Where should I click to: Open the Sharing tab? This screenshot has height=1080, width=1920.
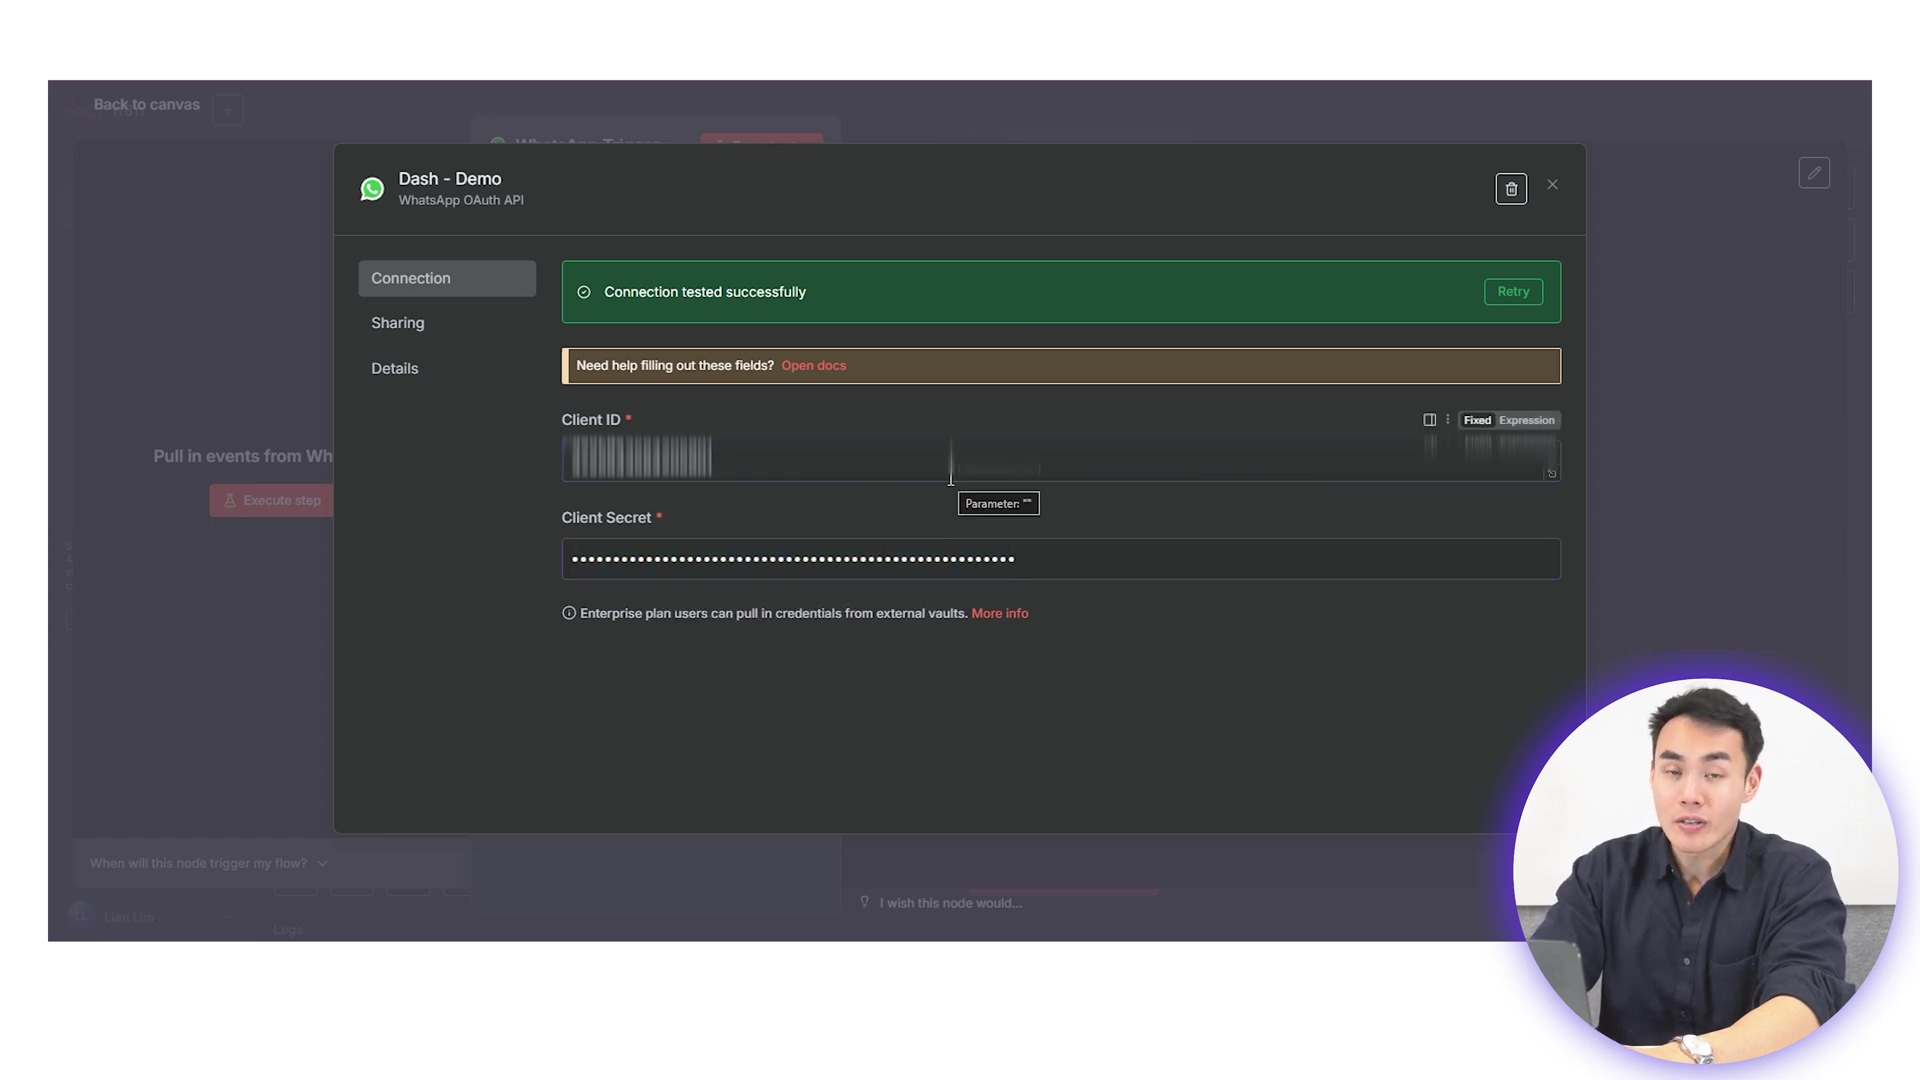[x=398, y=323]
